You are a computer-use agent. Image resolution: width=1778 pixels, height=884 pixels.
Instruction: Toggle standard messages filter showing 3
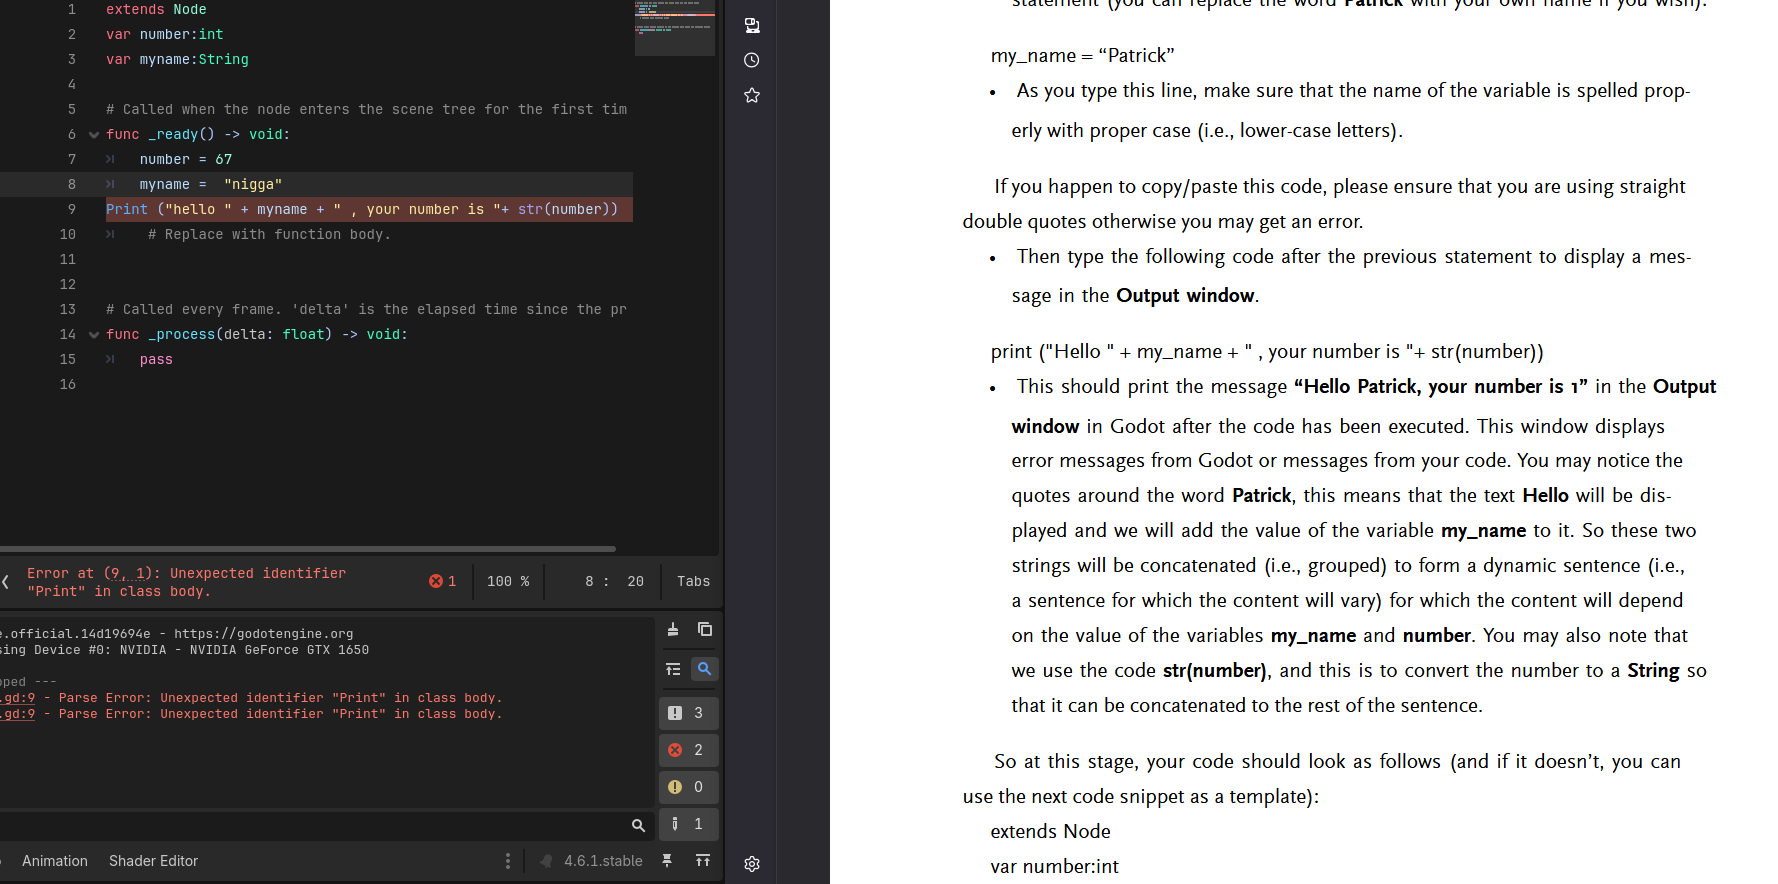[x=688, y=713]
